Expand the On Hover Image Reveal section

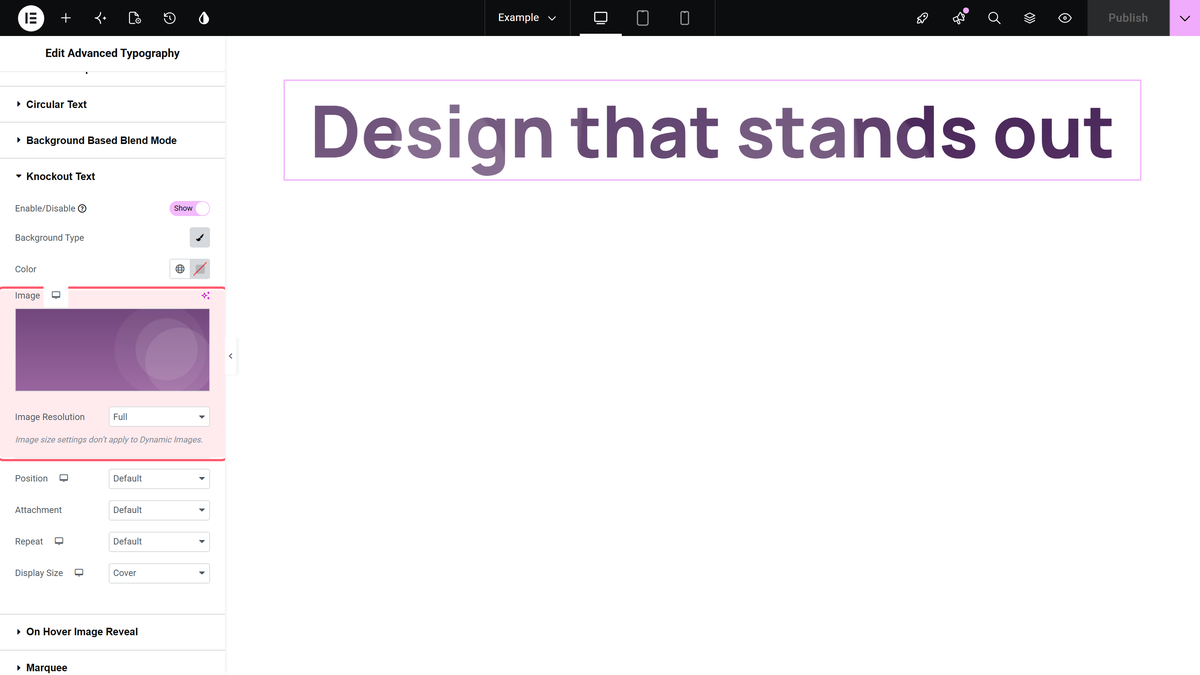[x=113, y=632]
